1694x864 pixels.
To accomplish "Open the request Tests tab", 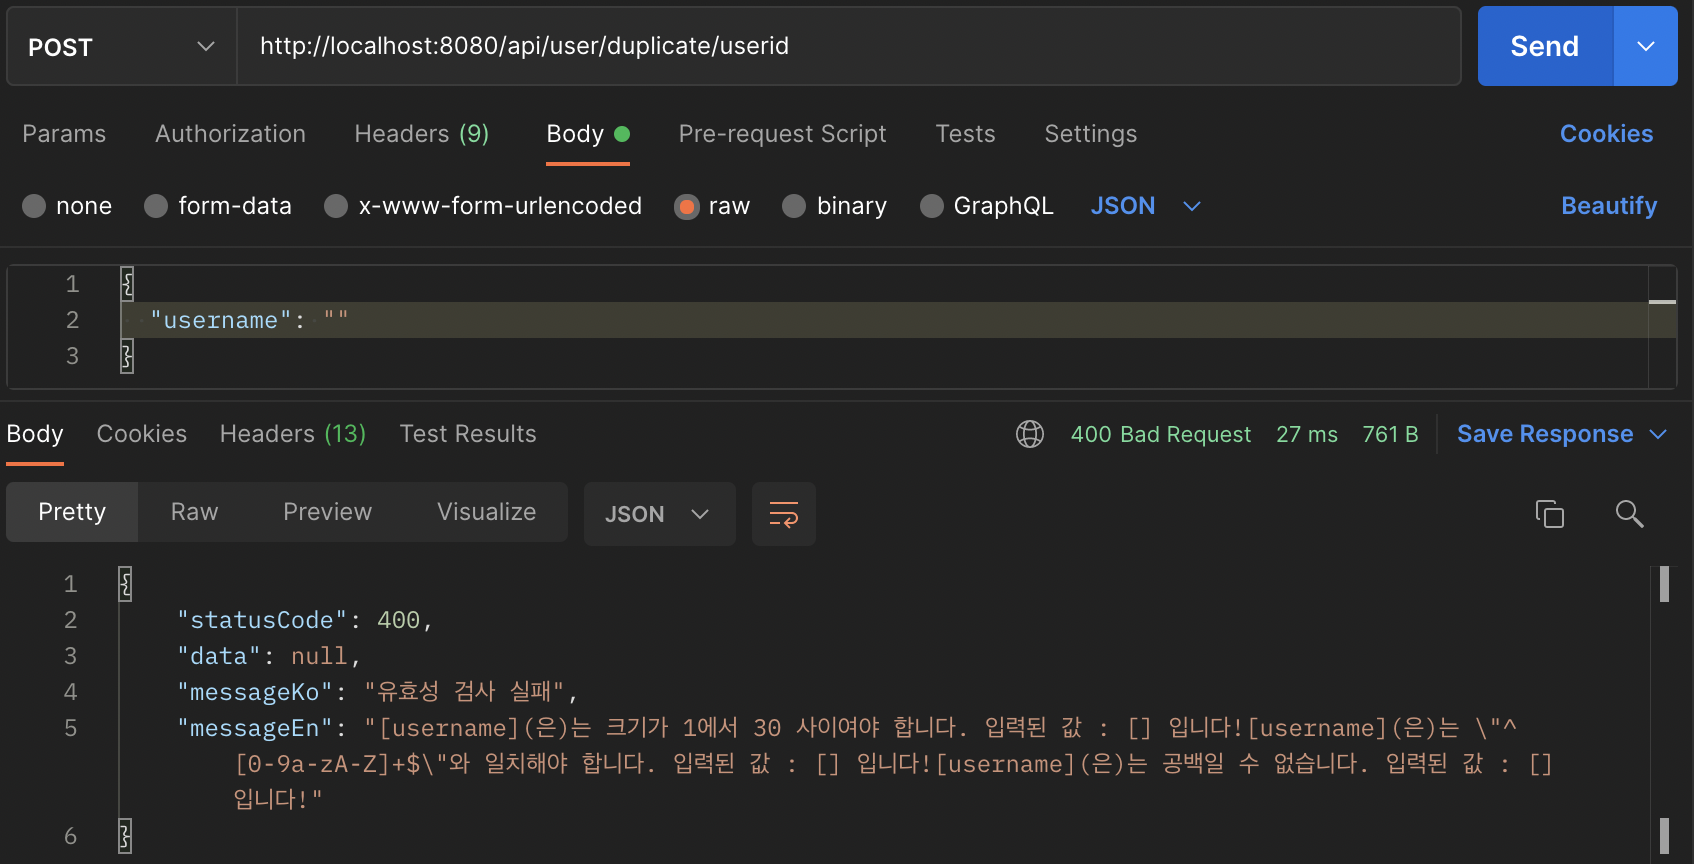I will 965,134.
